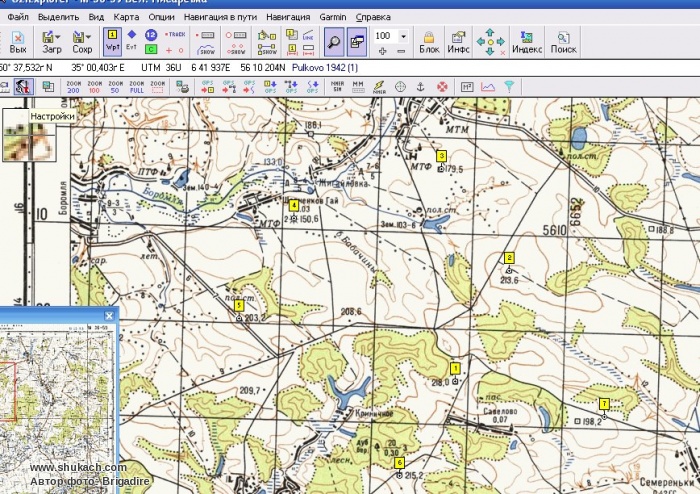Click the anchor alarm icon
700x494 pixels.
tap(421, 87)
